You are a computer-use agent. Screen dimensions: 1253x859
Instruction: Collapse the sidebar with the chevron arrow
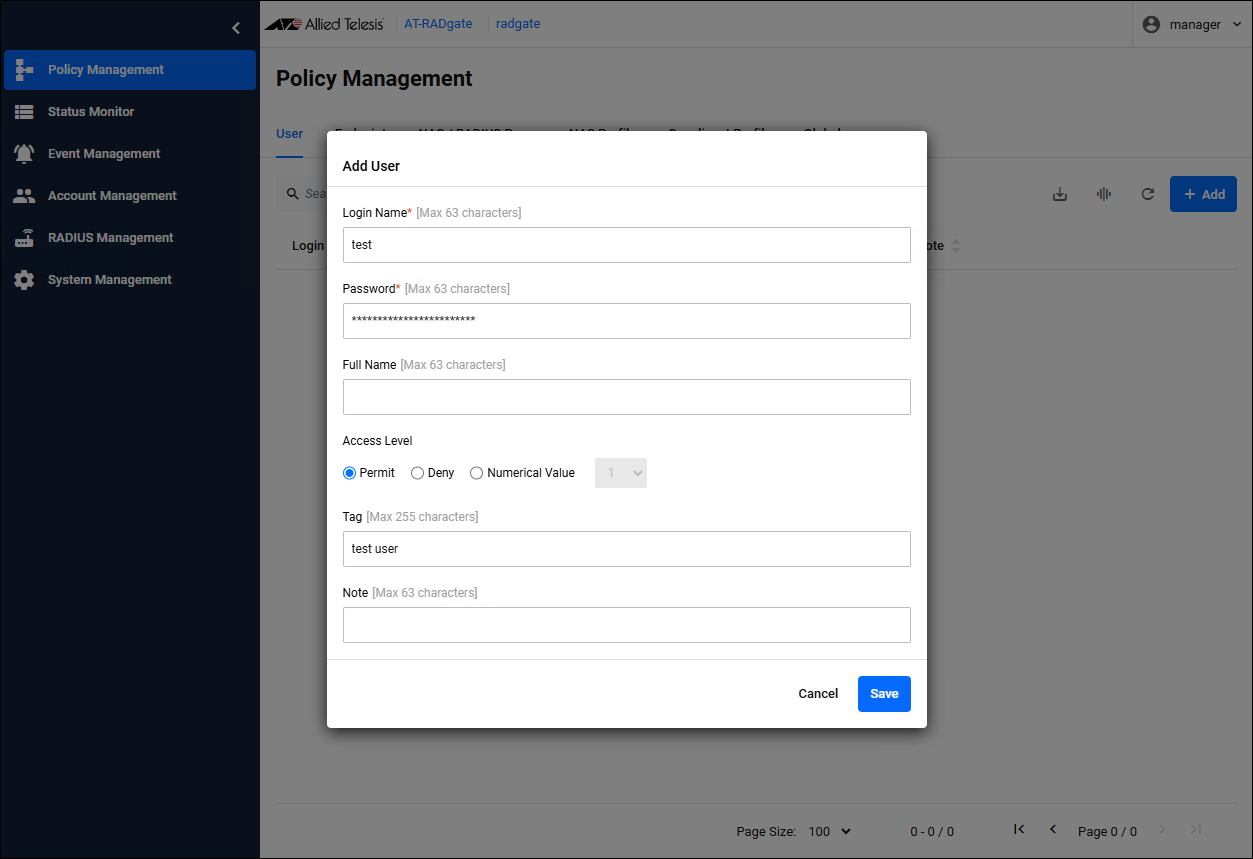click(236, 28)
